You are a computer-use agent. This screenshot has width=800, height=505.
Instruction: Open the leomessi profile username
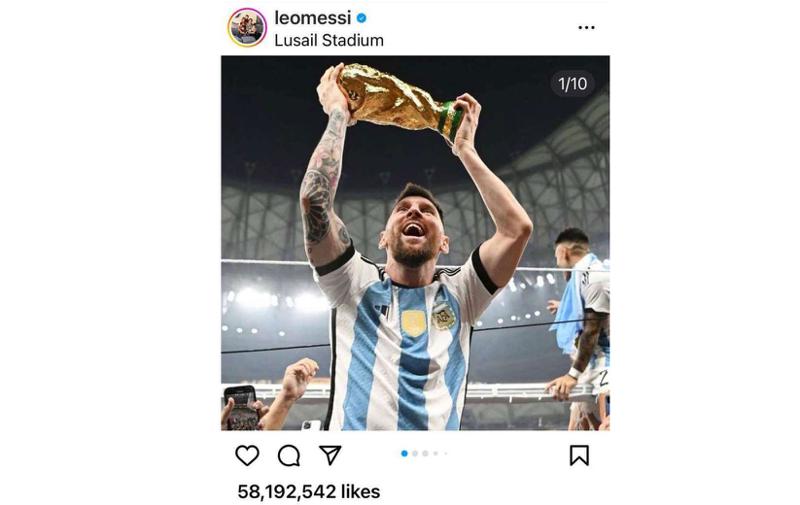coord(313,18)
